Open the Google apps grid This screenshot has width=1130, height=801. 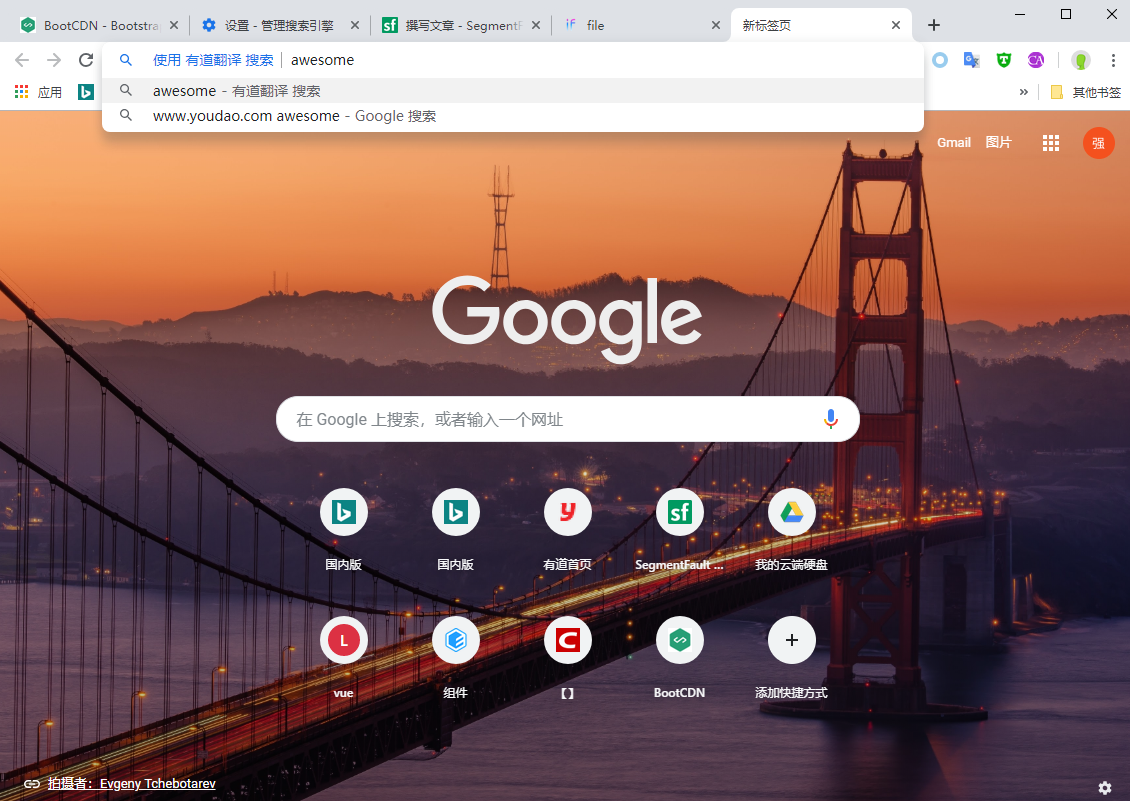pyautogui.click(x=1050, y=143)
